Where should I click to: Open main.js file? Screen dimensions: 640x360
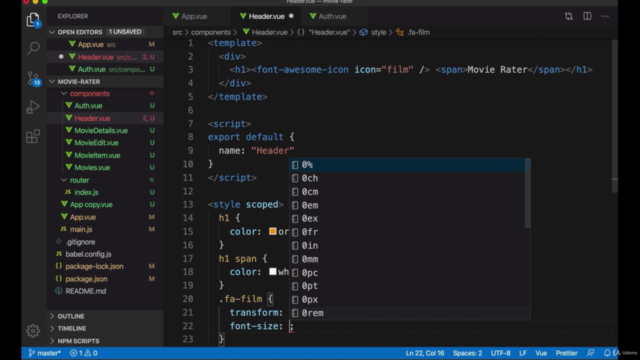(105, 229)
